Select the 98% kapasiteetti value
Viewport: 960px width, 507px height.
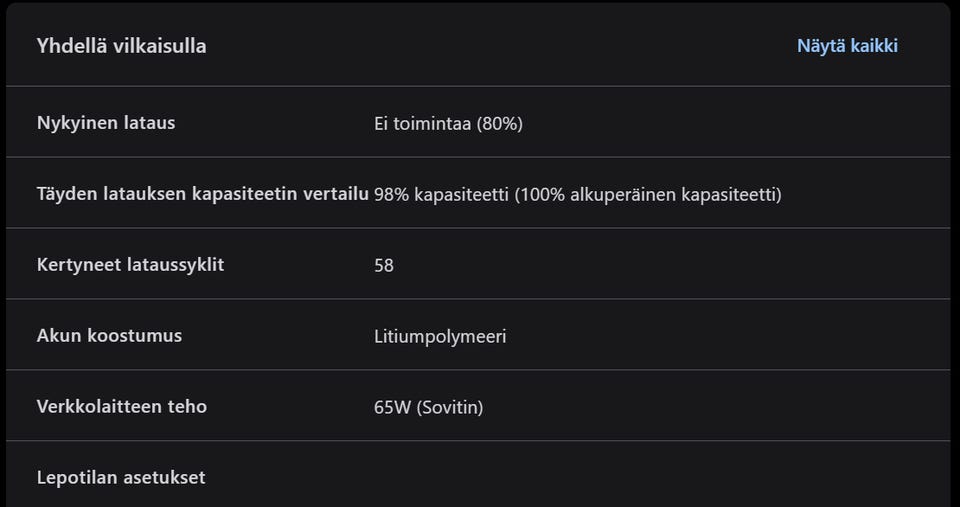click(441, 194)
